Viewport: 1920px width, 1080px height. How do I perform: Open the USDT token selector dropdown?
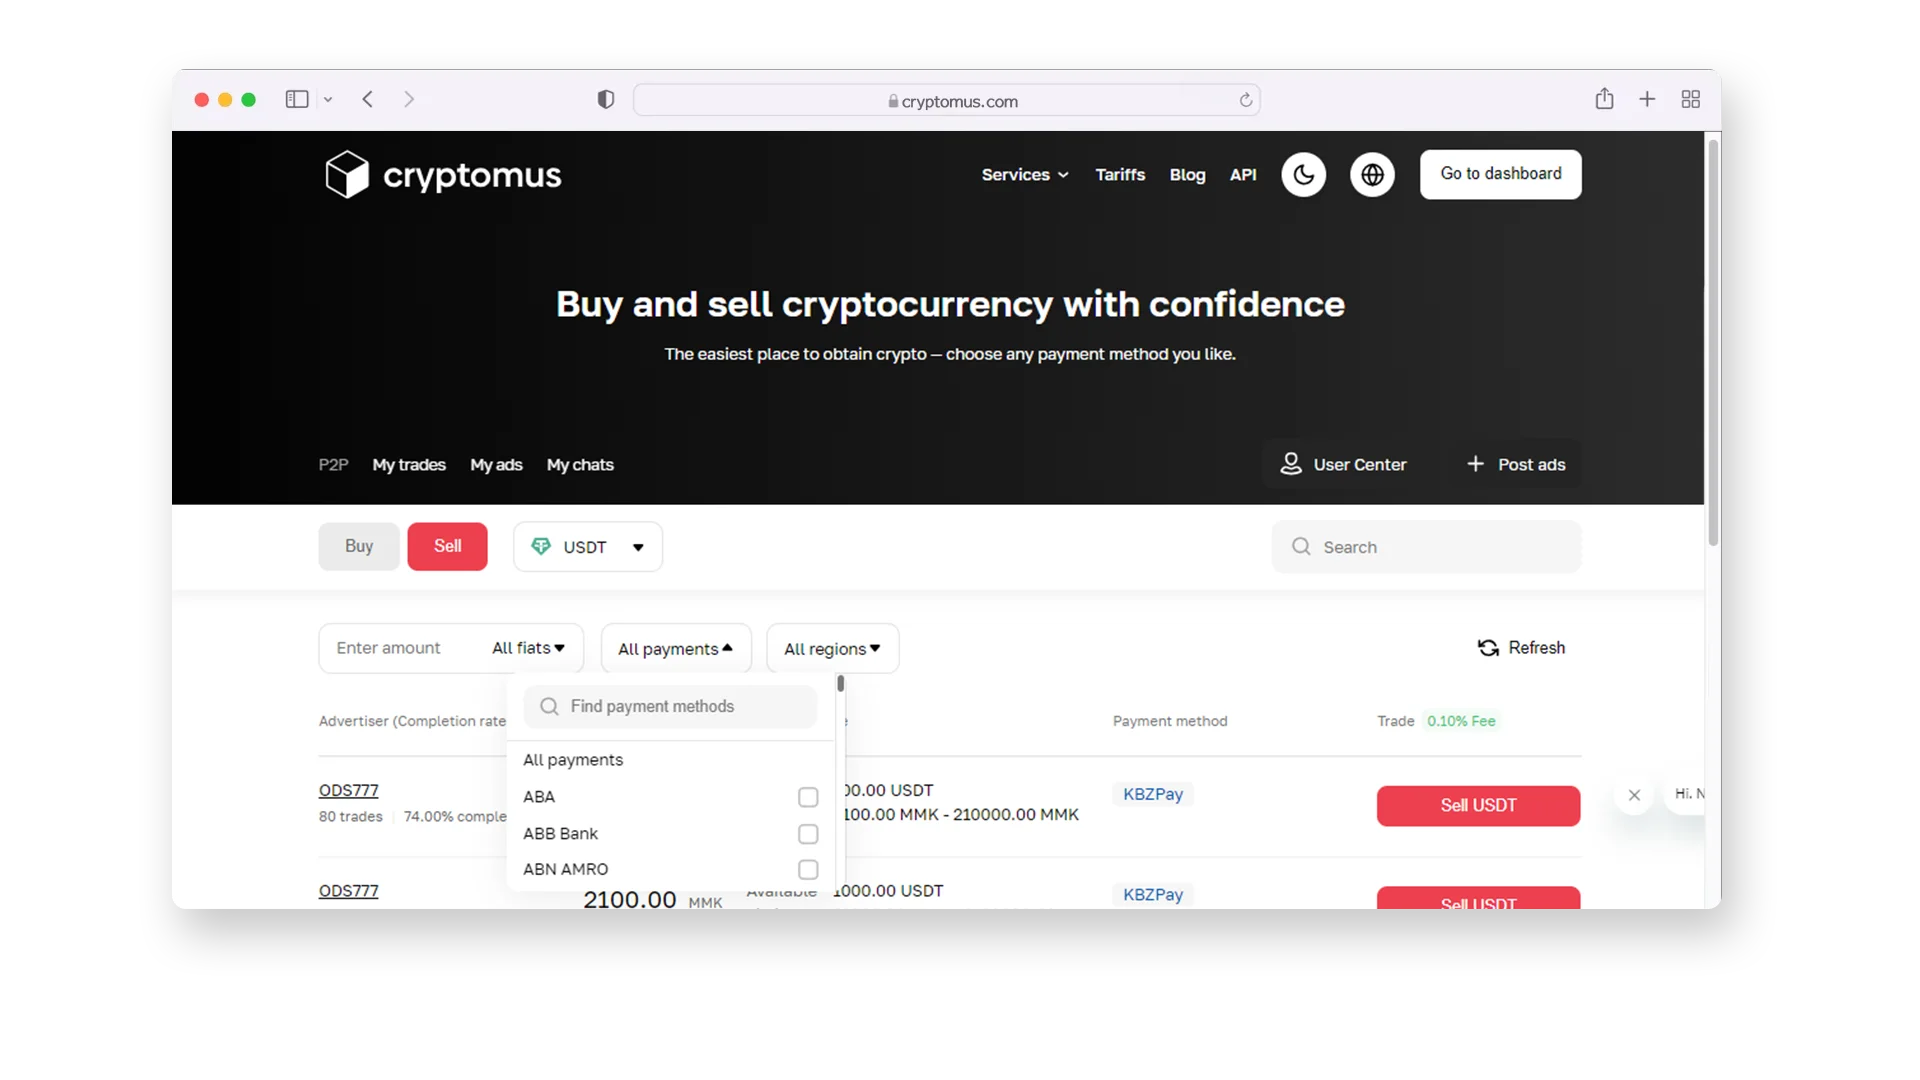(x=587, y=546)
